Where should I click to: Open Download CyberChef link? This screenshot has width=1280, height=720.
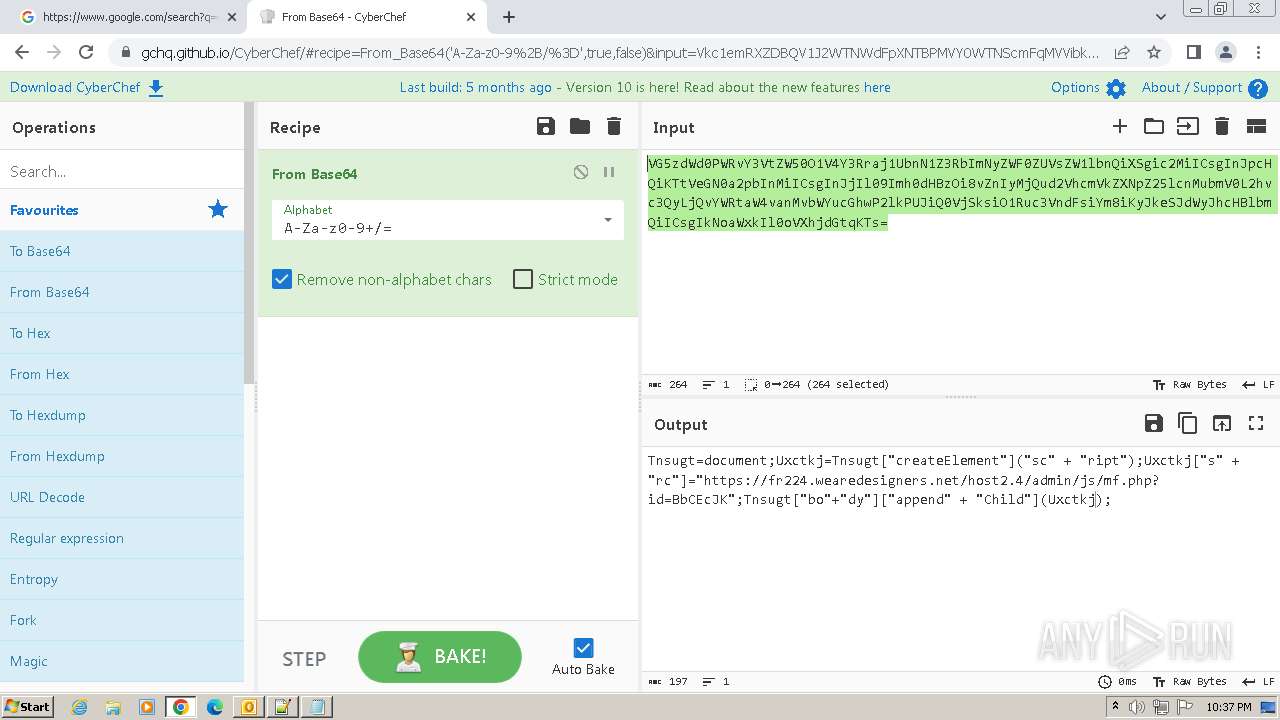click(x=75, y=87)
